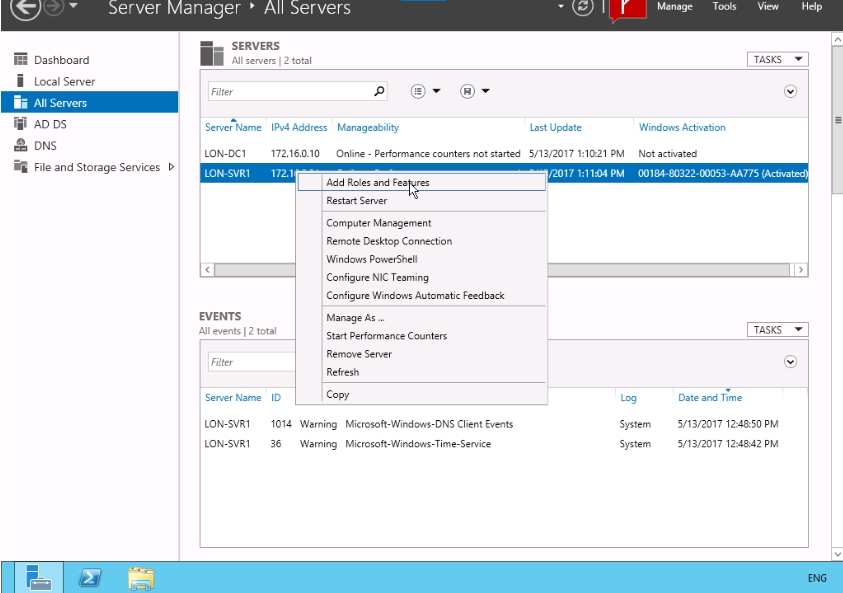
Task: Sort servers by the Last Update column
Action: point(555,128)
